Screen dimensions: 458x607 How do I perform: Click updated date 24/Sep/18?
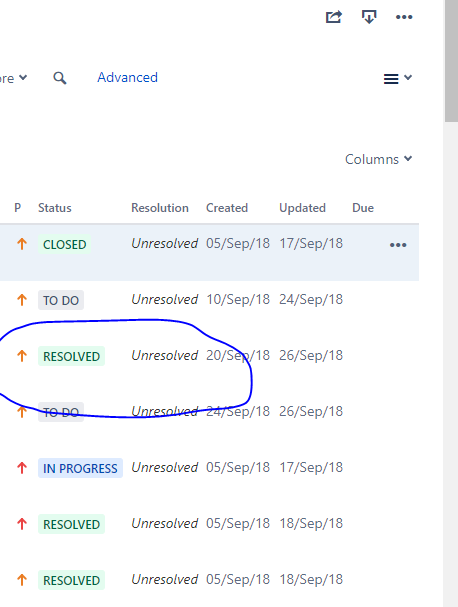click(x=311, y=299)
